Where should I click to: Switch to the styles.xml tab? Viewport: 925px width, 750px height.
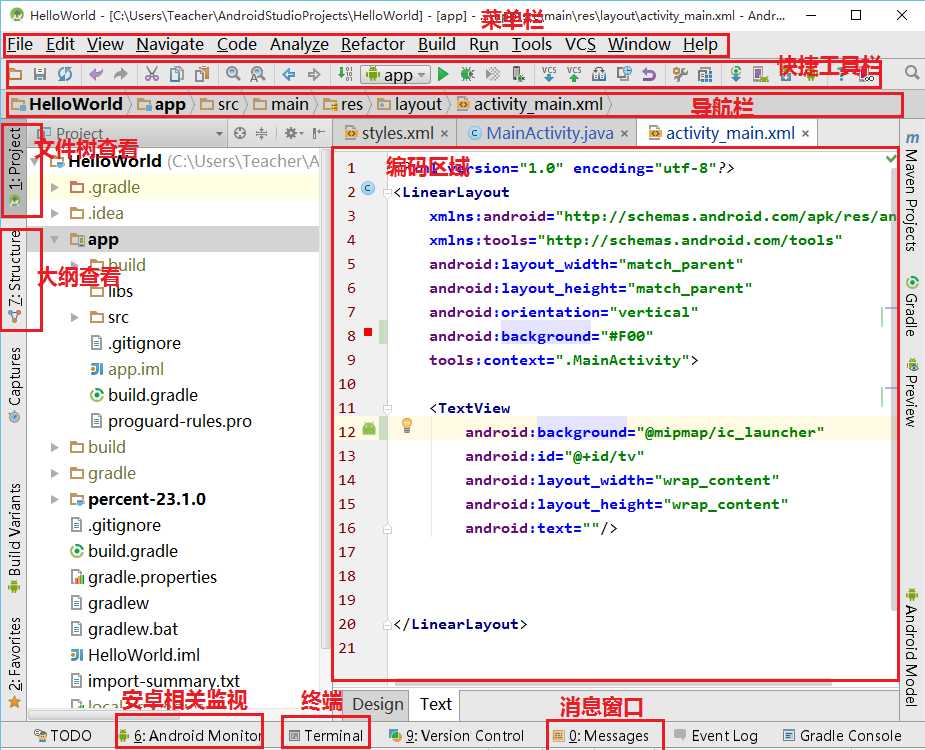[396, 133]
